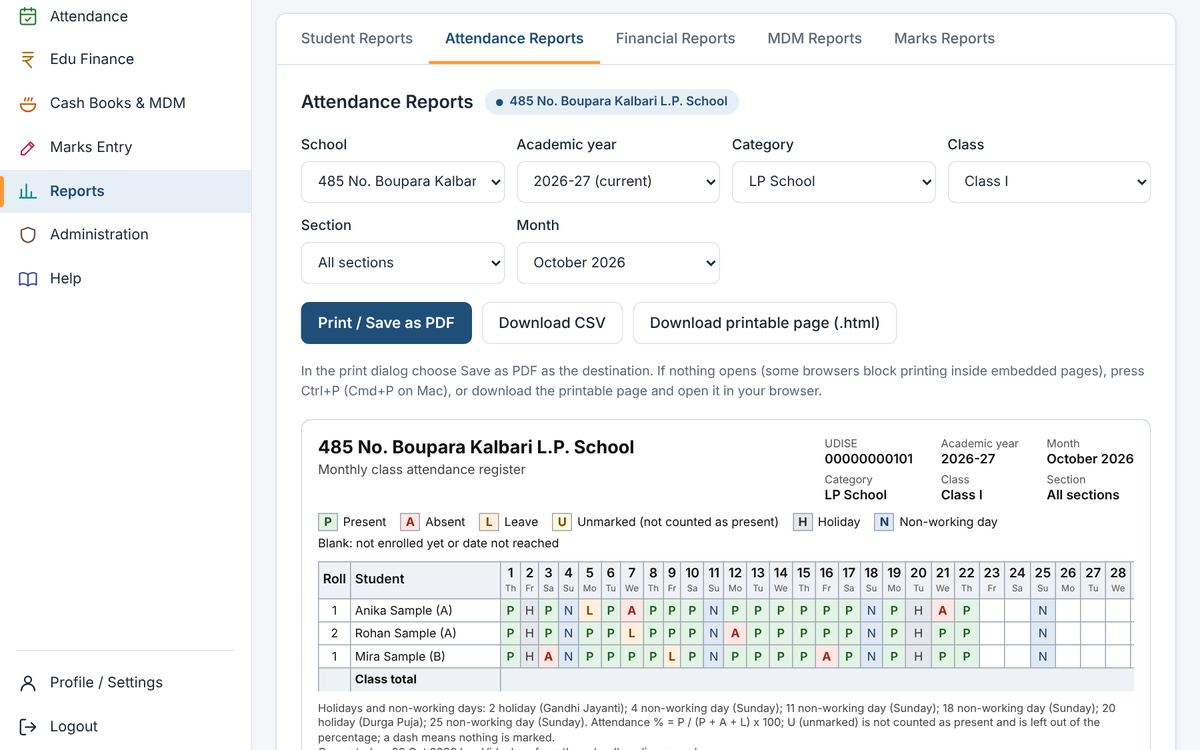
Task: Expand the Month dropdown showing October 2026
Action: [x=618, y=263]
